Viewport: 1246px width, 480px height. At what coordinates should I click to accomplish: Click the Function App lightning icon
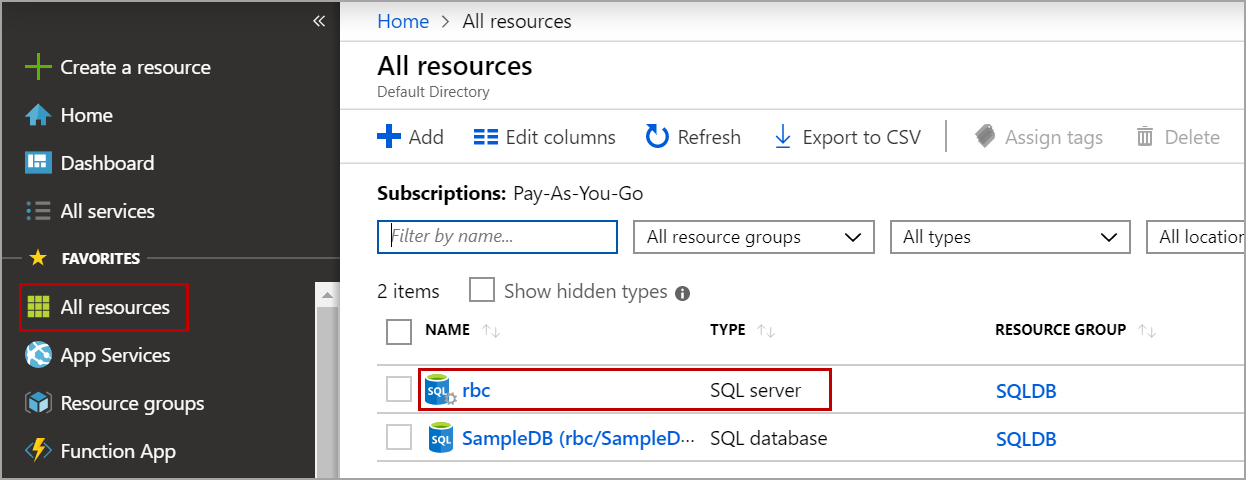click(38, 451)
